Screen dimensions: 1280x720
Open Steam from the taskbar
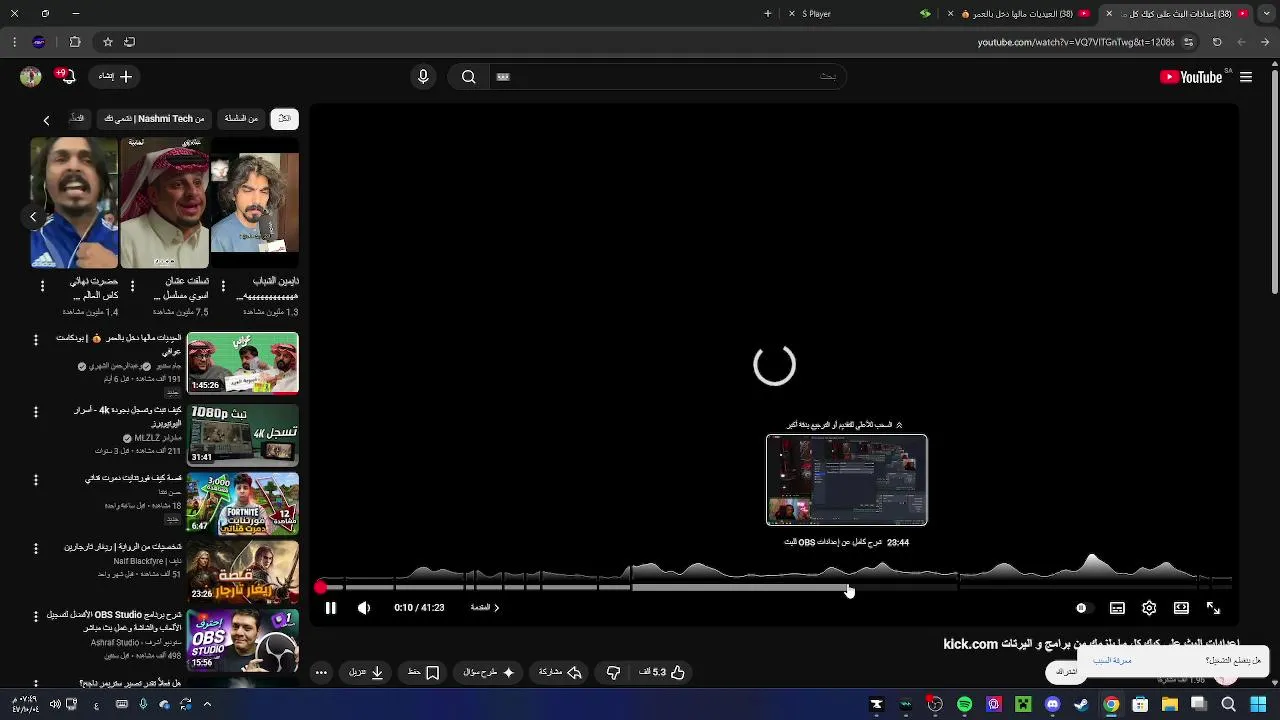pos(1081,705)
